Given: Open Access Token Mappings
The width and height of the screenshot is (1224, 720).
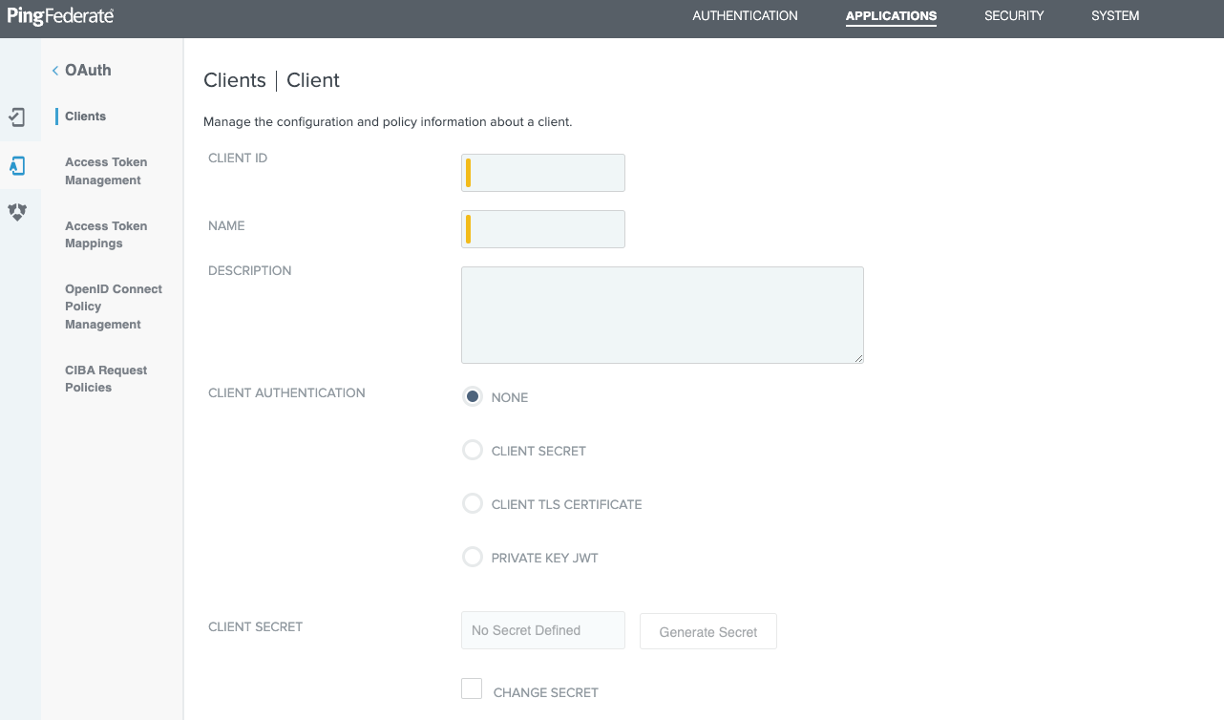Looking at the screenshot, I should 105,234.
